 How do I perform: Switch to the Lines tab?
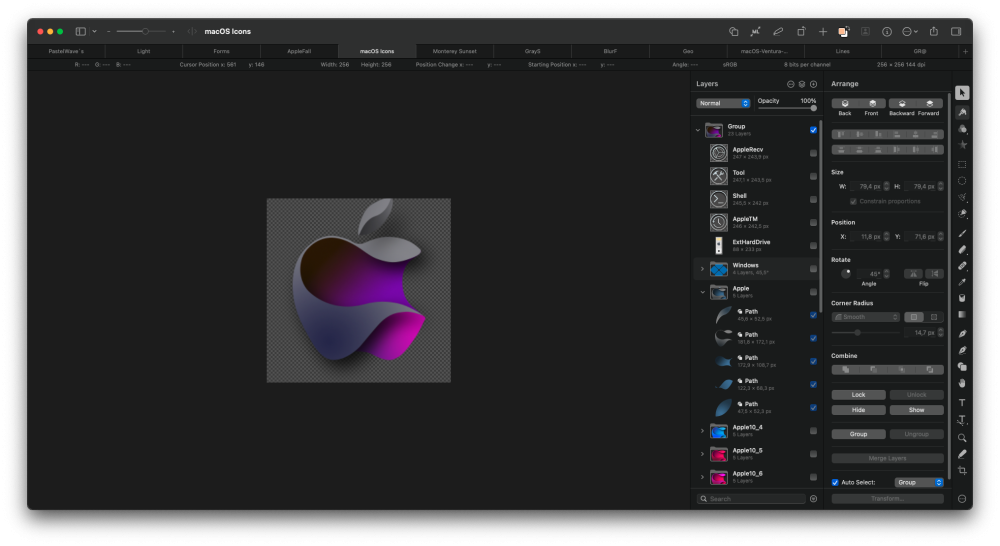(x=842, y=51)
